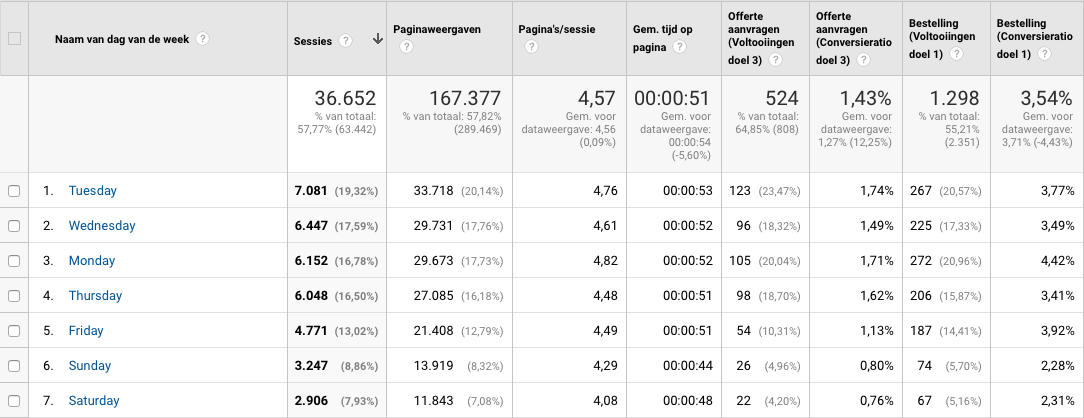Click the Sessies sort descending arrow
Screen dimensions: 1084x418
point(377,40)
